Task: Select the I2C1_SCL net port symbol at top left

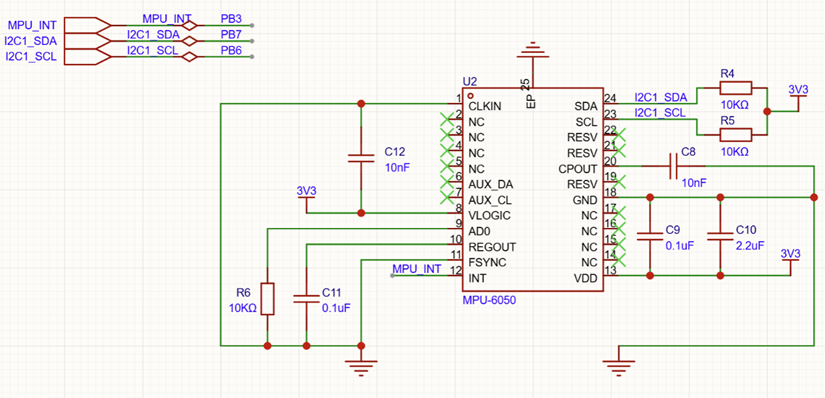Action: (x=87, y=56)
